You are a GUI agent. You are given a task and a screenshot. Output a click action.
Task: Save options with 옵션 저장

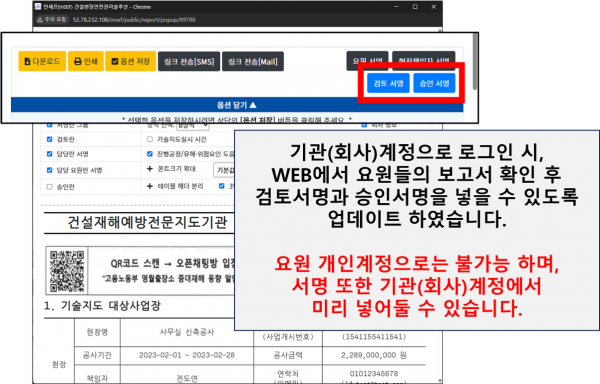click(130, 61)
